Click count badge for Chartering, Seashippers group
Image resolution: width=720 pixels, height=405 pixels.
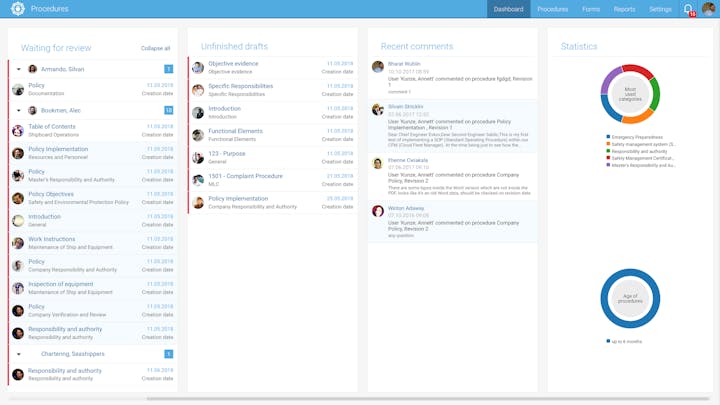tap(169, 354)
